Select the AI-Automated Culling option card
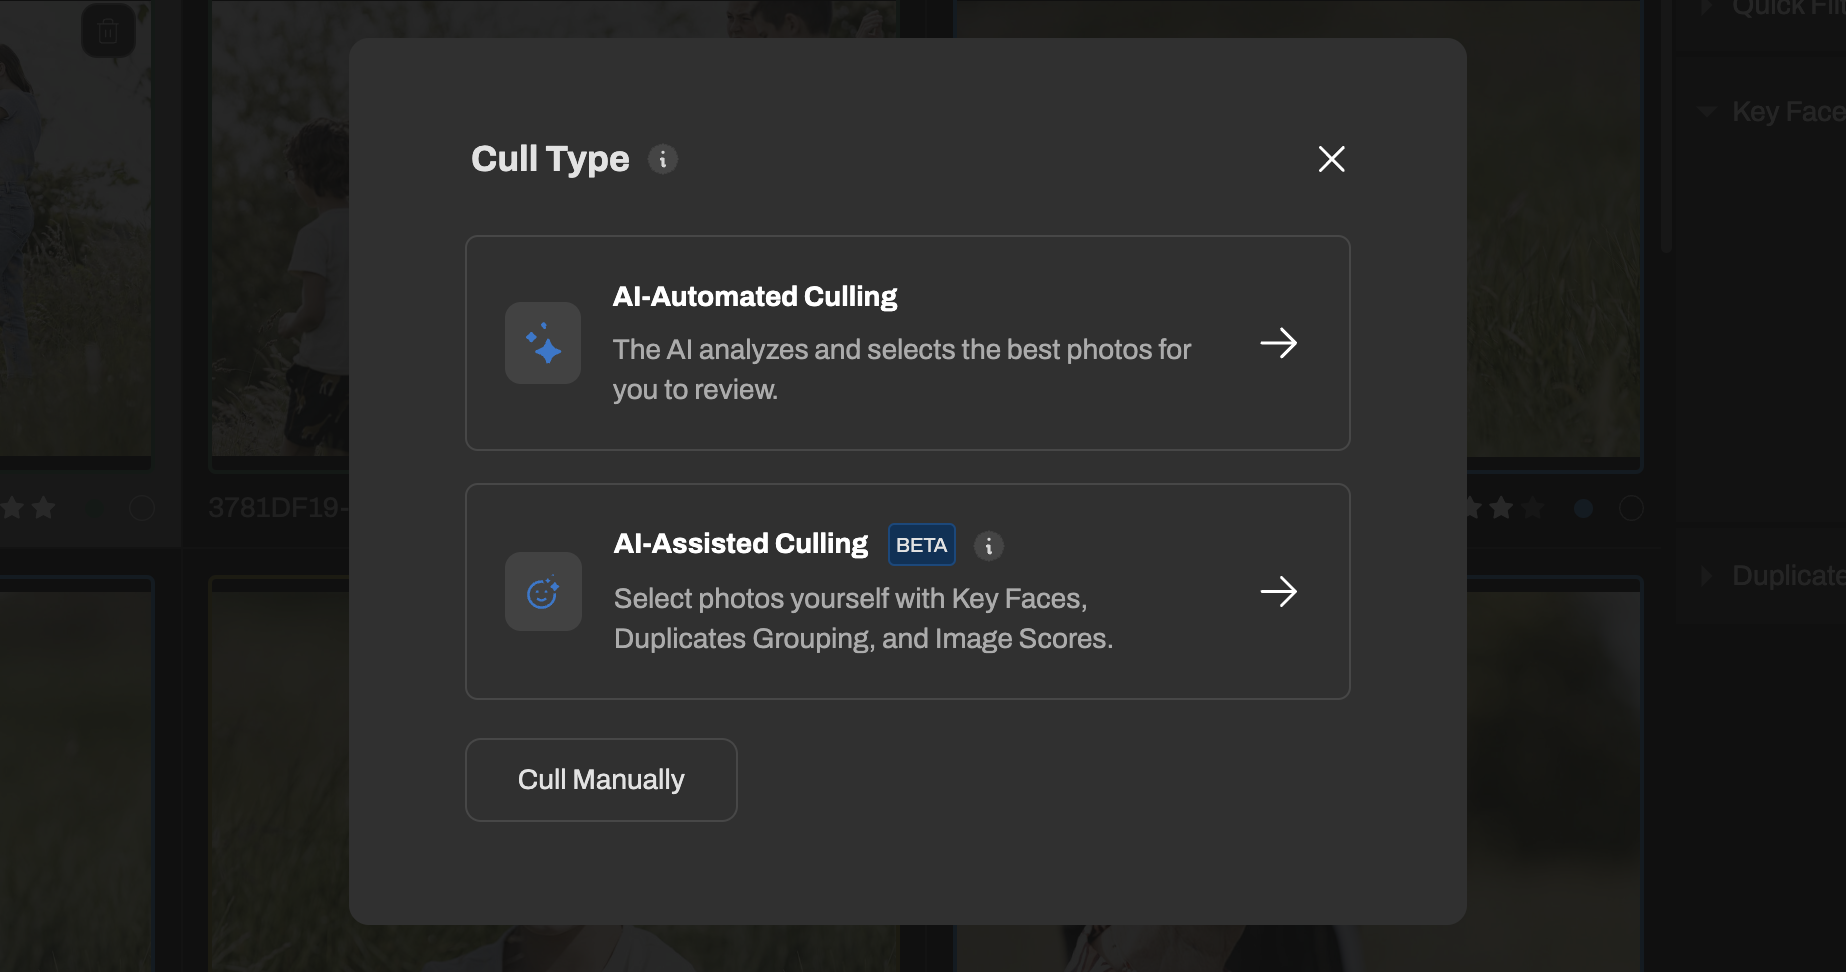 pyautogui.click(x=907, y=343)
